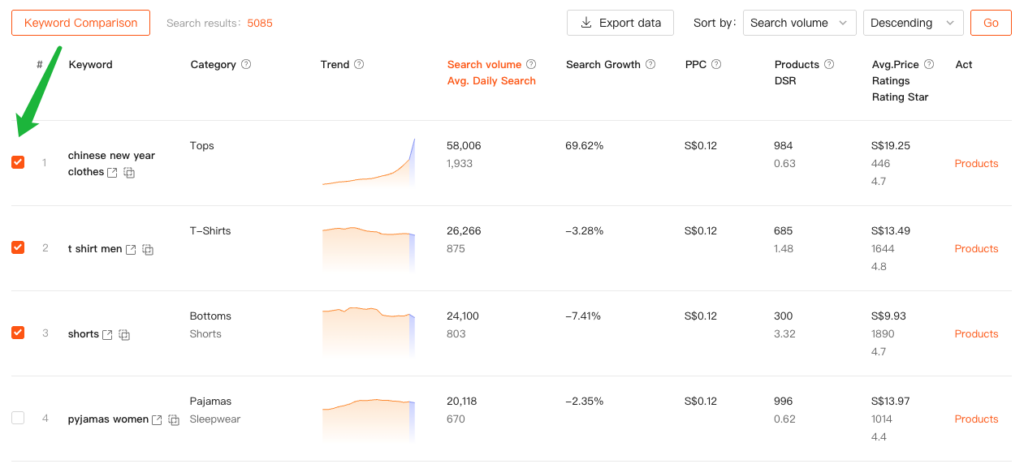The height and width of the screenshot is (464, 1024).
Task: Click the PPC info question icon
Action: click(716, 65)
